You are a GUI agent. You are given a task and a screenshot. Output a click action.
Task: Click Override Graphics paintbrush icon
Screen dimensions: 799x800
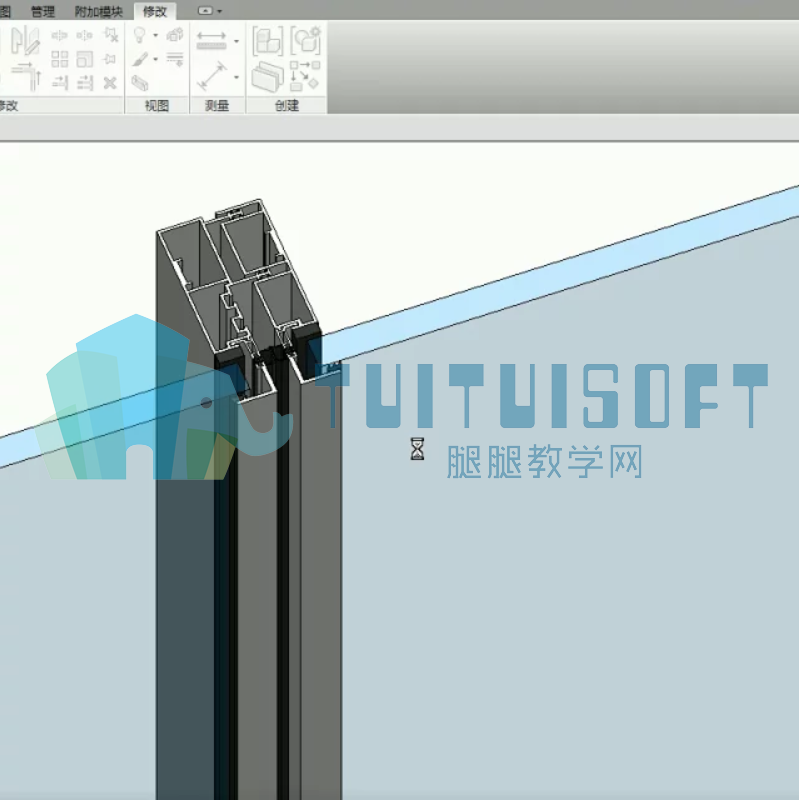140,59
